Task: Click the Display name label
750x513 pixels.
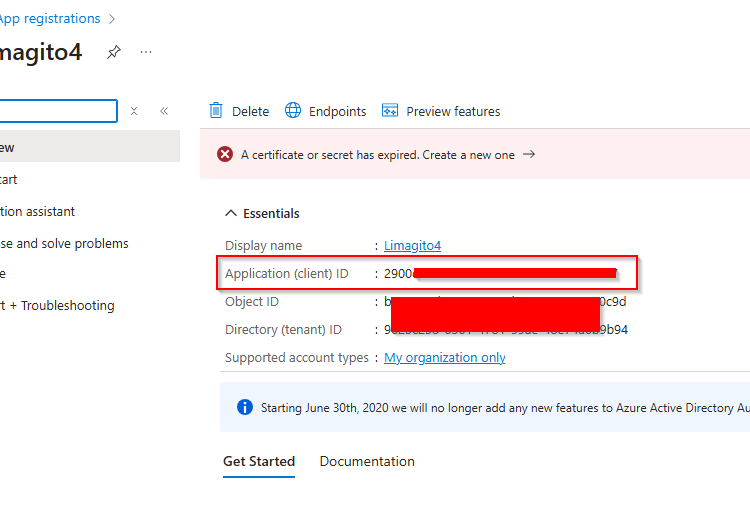Action: (x=264, y=245)
